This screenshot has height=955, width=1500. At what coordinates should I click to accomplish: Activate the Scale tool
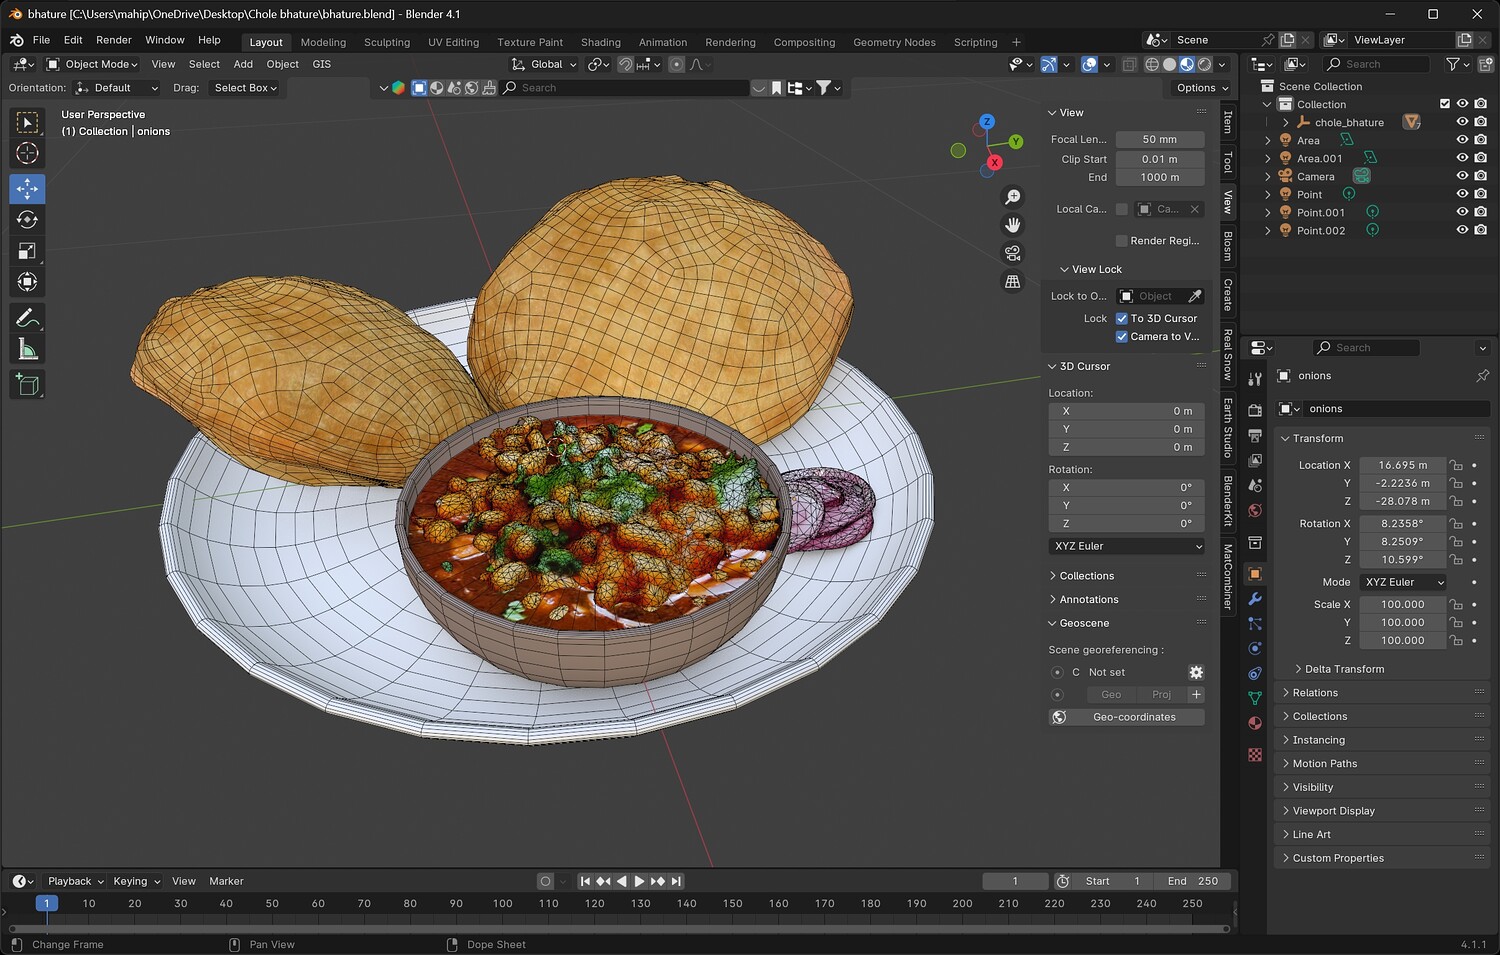click(x=28, y=251)
